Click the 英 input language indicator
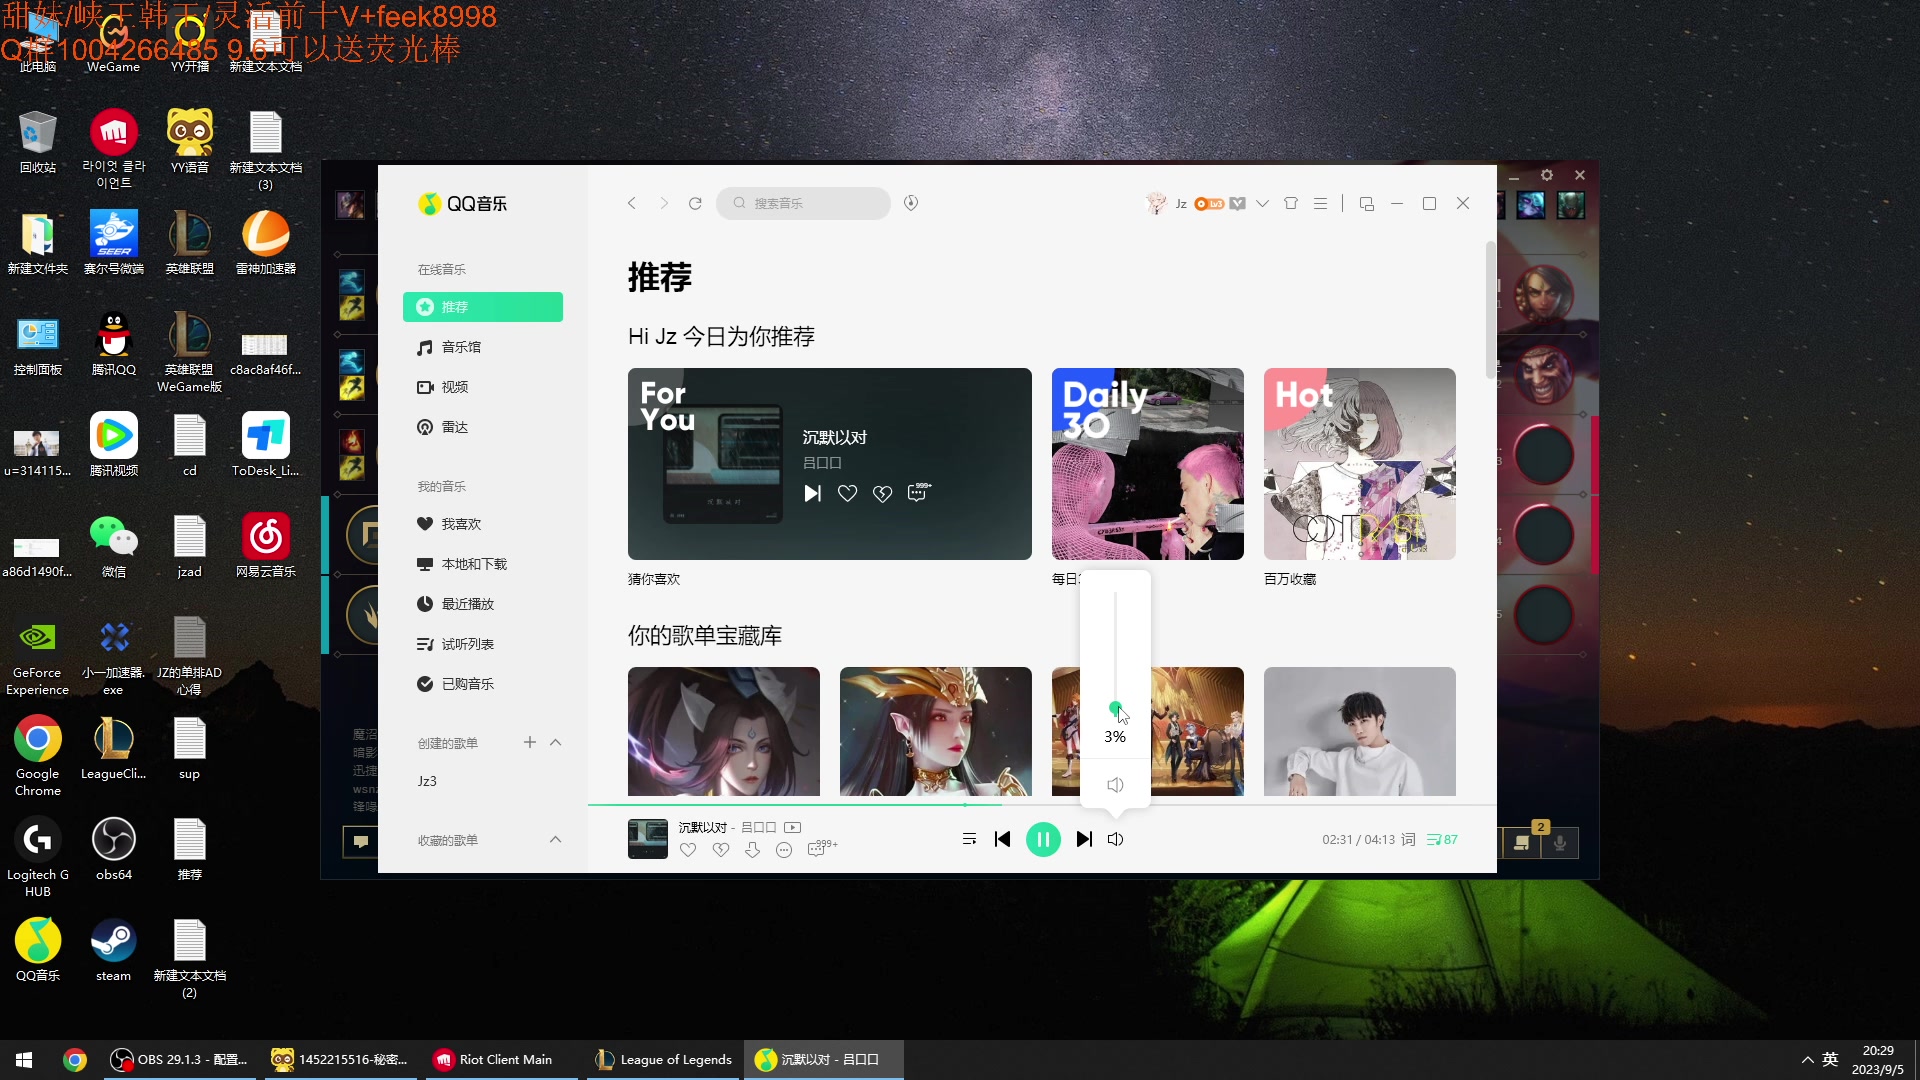Image resolution: width=1920 pixels, height=1080 pixels. point(1830,1060)
